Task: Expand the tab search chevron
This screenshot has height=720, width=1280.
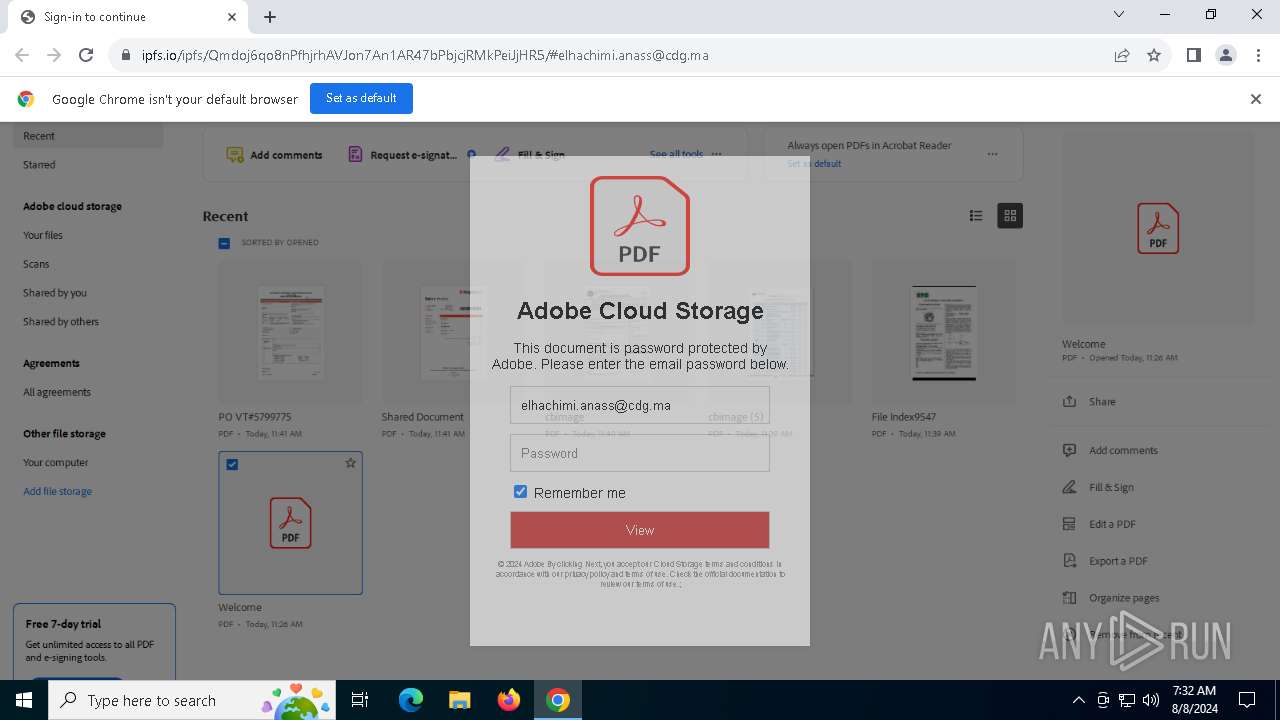Action: click(1119, 14)
